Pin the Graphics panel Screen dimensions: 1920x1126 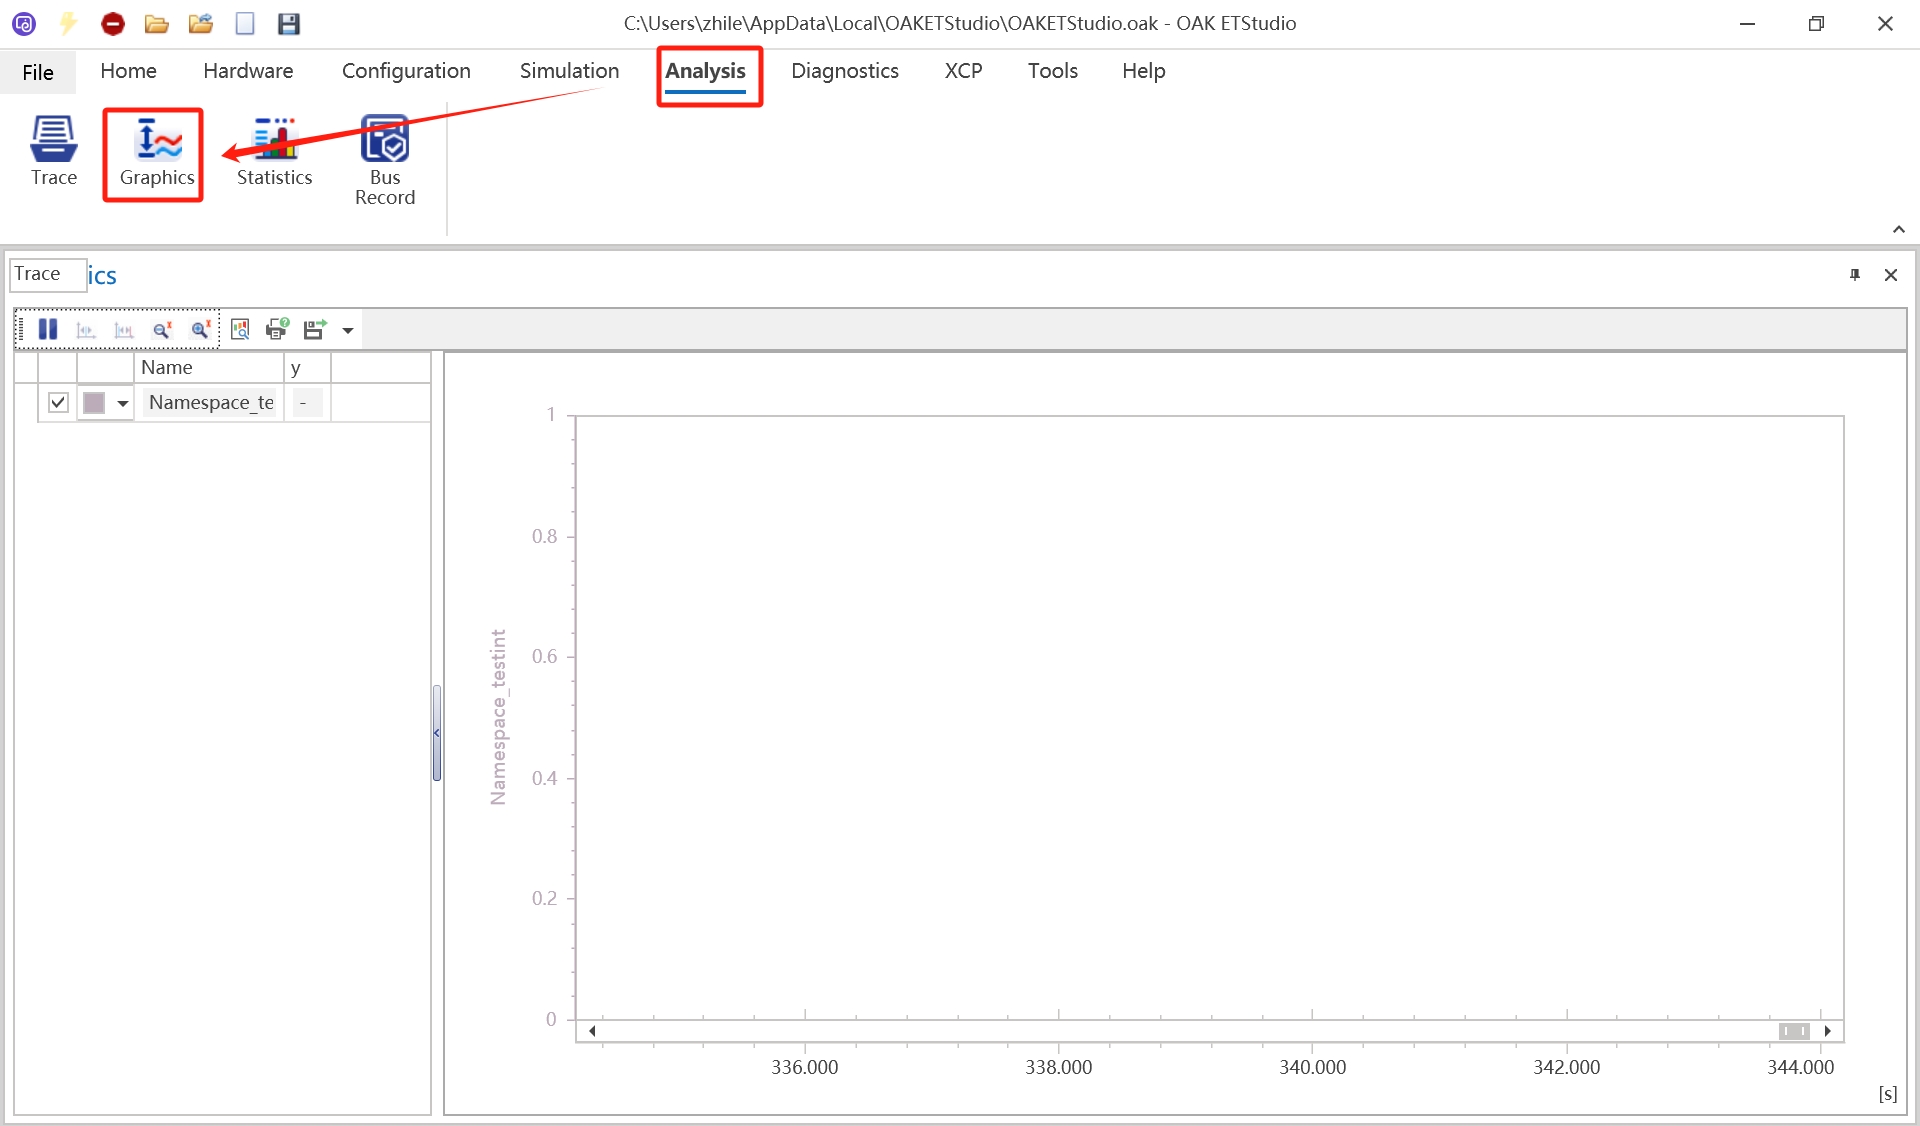[x=1855, y=275]
